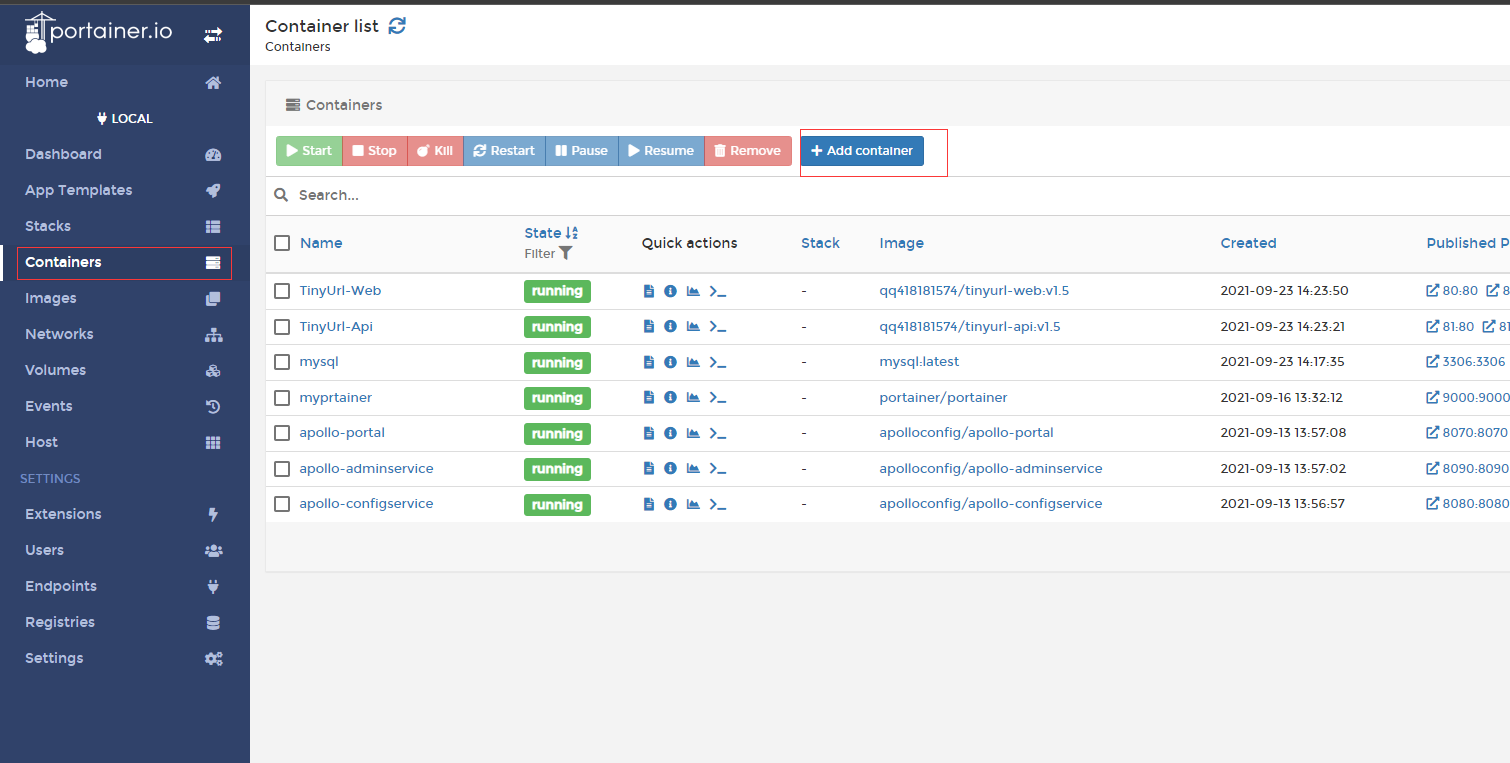
Task: Check the TinyUrl-Api container checkbox
Action: [282, 327]
